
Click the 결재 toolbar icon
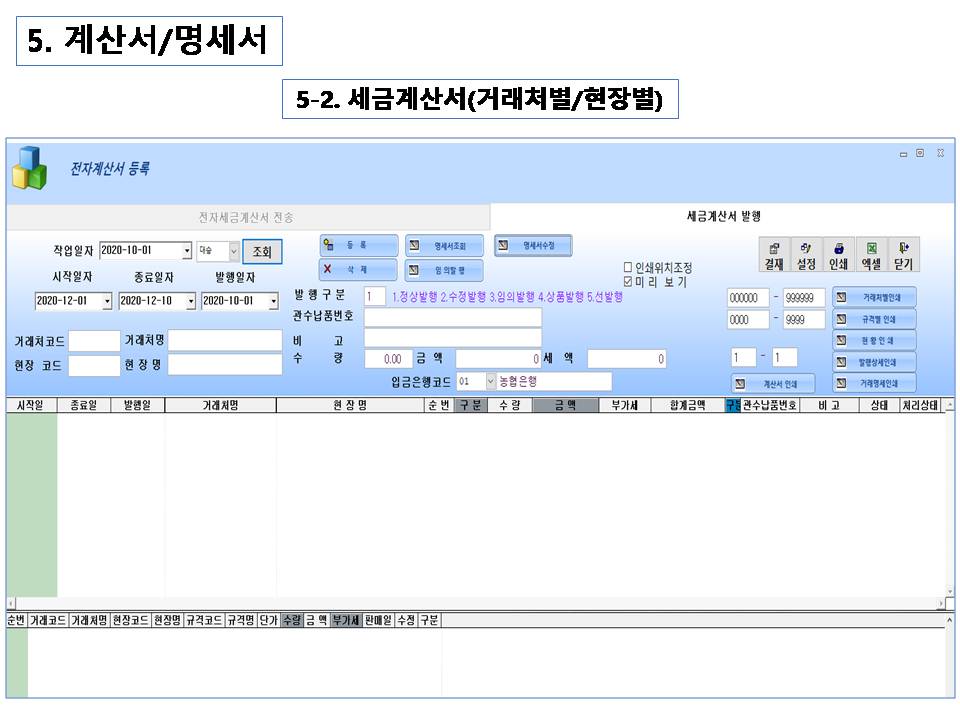point(774,255)
